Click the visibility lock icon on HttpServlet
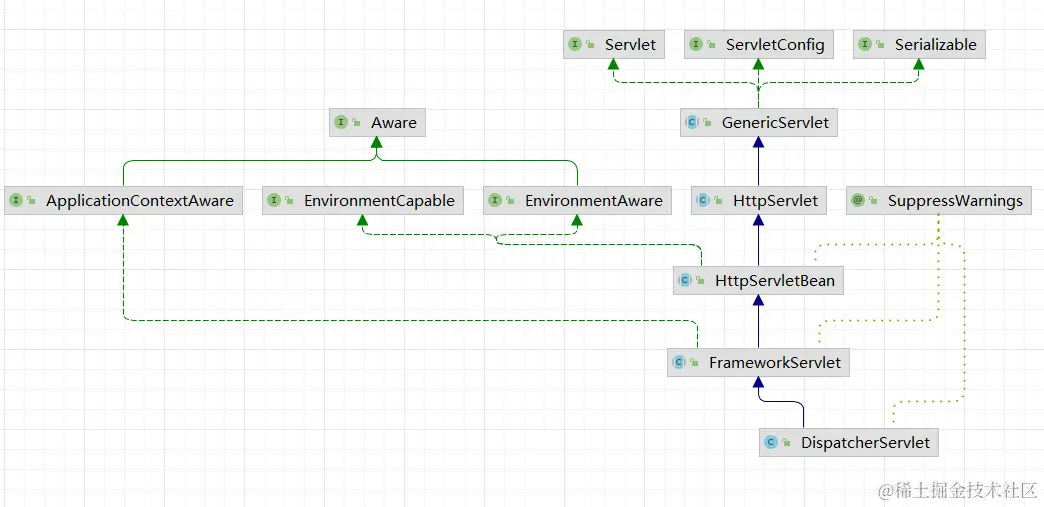This screenshot has height=507, width=1044. [x=719, y=201]
